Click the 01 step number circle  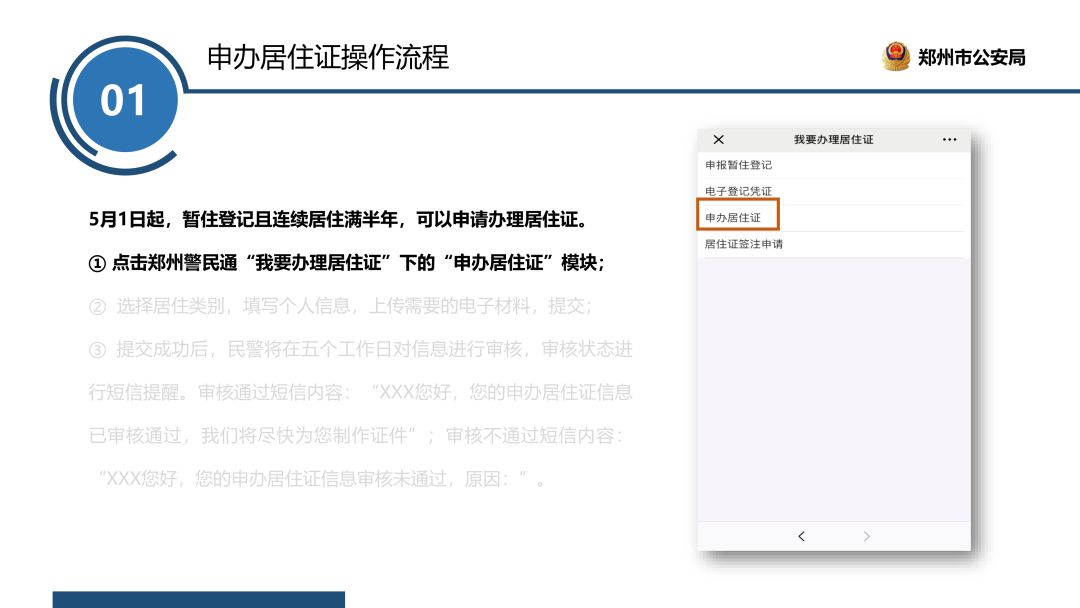(124, 101)
